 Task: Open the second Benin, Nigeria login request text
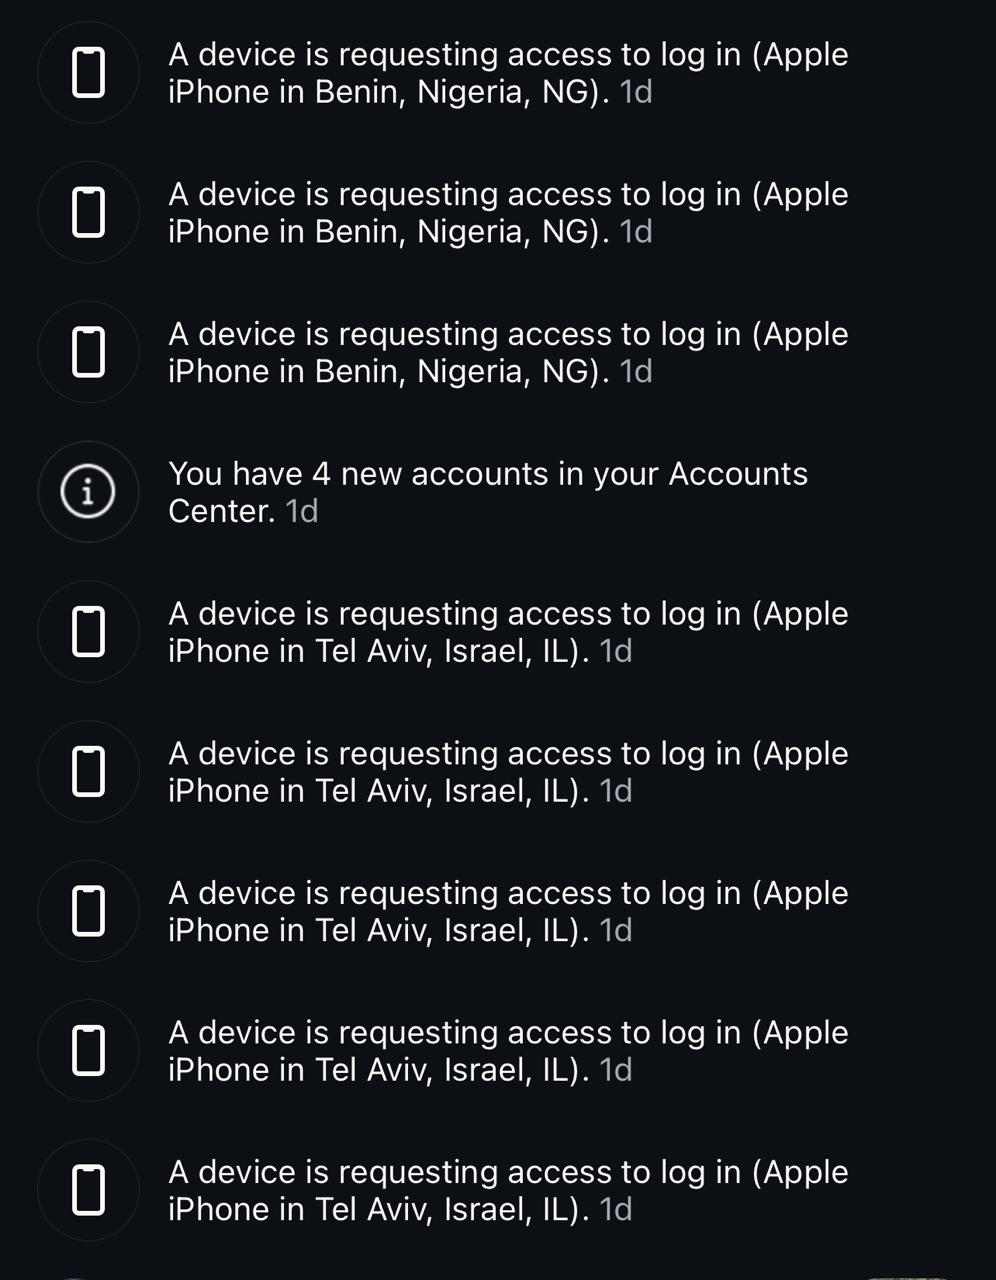tap(507, 212)
